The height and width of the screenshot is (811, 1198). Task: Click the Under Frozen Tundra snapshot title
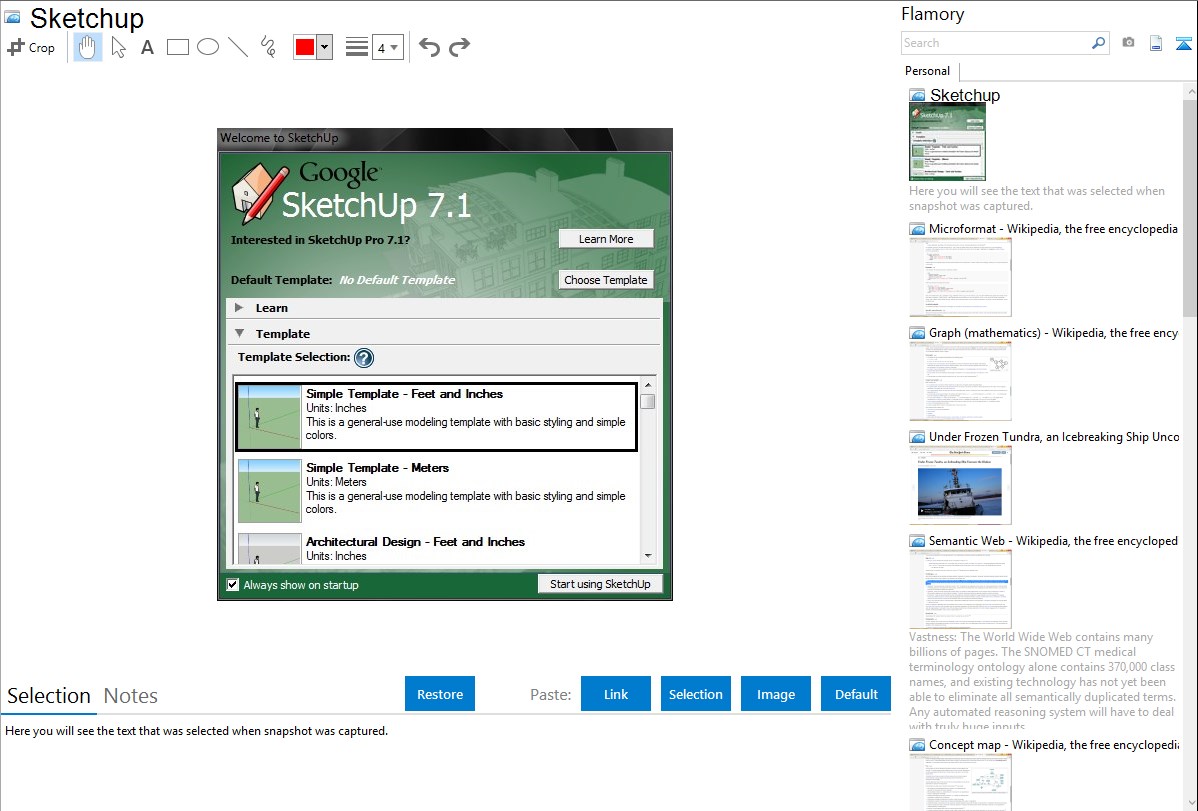[x=1054, y=436]
